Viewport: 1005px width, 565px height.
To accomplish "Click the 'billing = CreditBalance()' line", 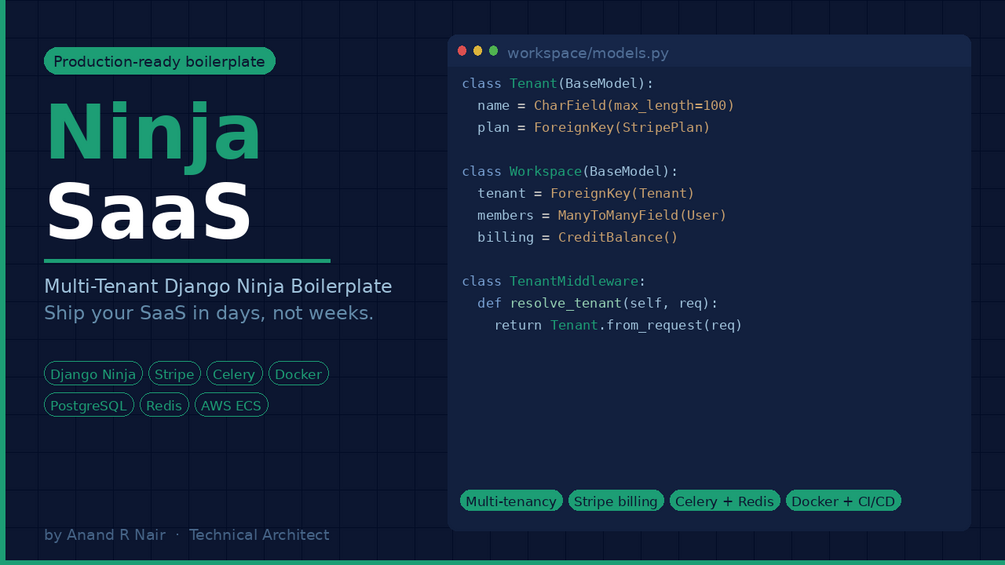I will [x=577, y=238].
